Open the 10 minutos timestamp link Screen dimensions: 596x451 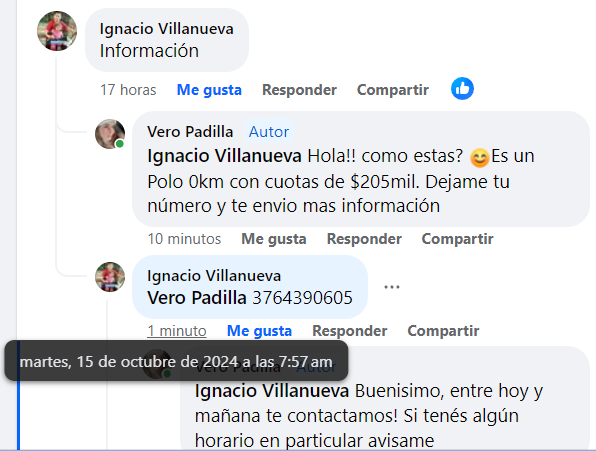(184, 239)
